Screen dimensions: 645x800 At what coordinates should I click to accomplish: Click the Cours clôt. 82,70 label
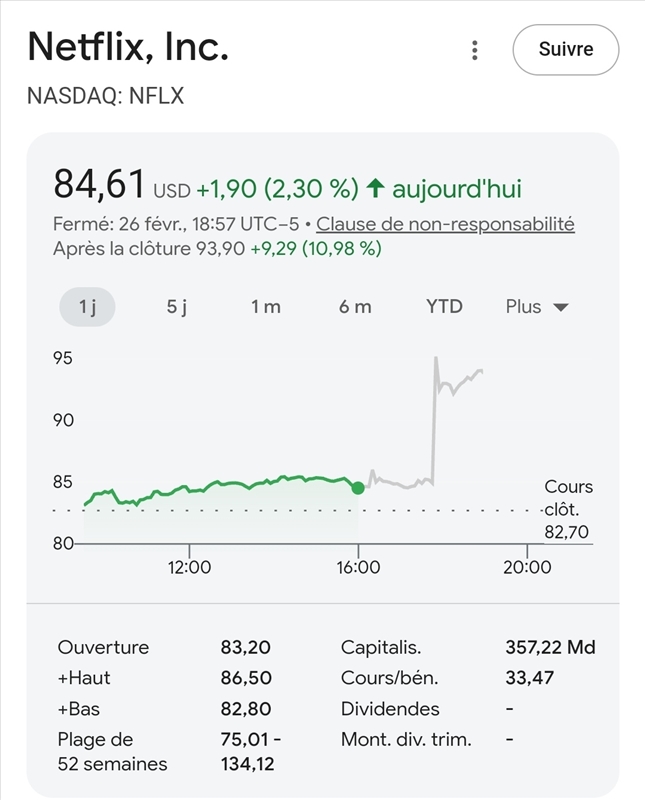coord(568,510)
